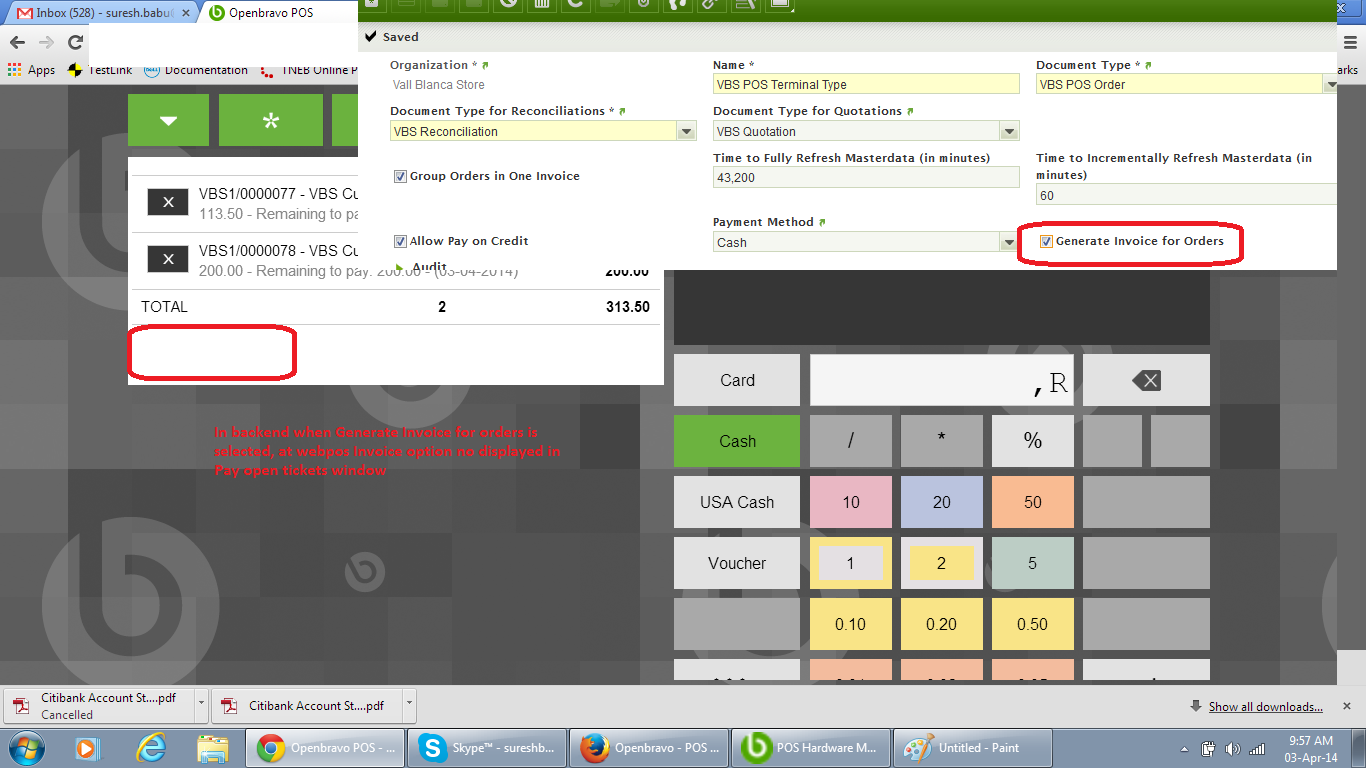The width and height of the screenshot is (1366, 768).
Task: Tap the 0.50 coin key
Action: pyautogui.click(x=1033, y=624)
